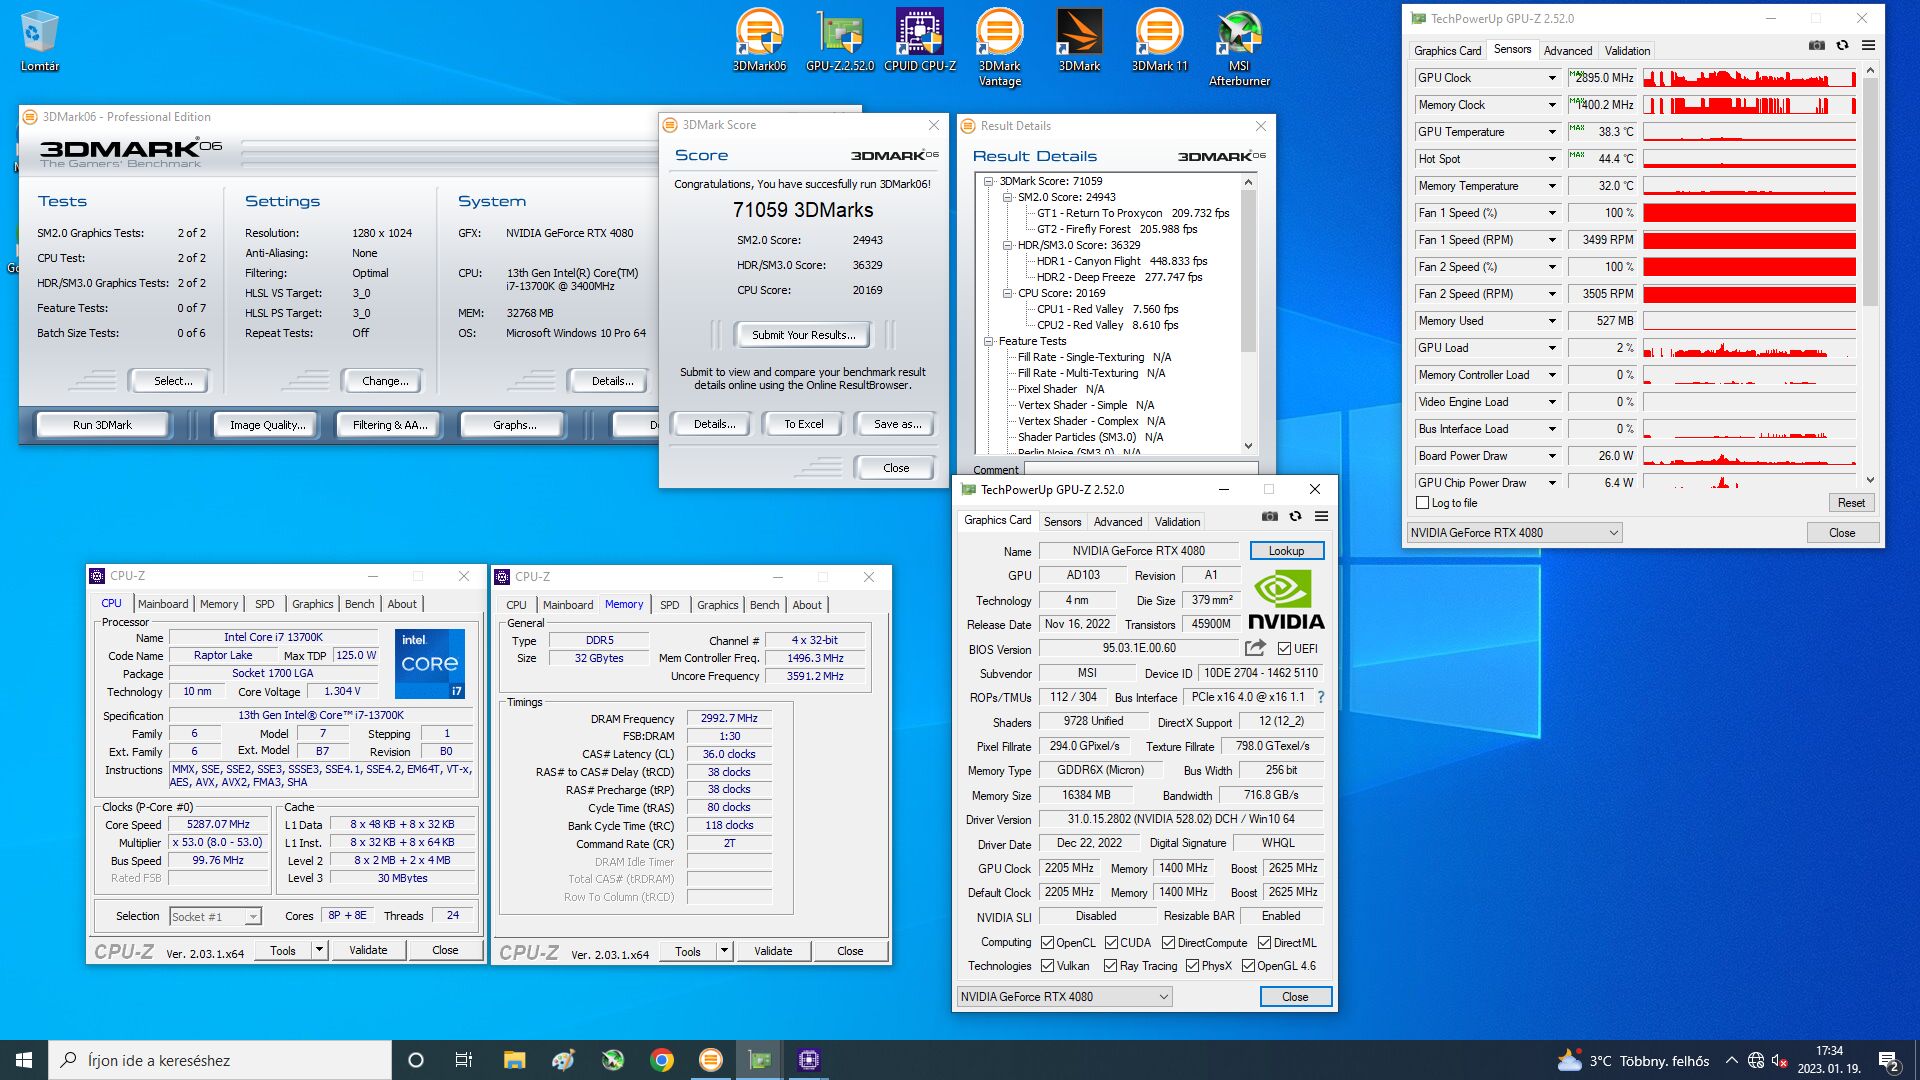1920x1080 pixels.
Task: Open the GPU-Z.2.52.0 desktop shortcut
Action: [x=840, y=40]
